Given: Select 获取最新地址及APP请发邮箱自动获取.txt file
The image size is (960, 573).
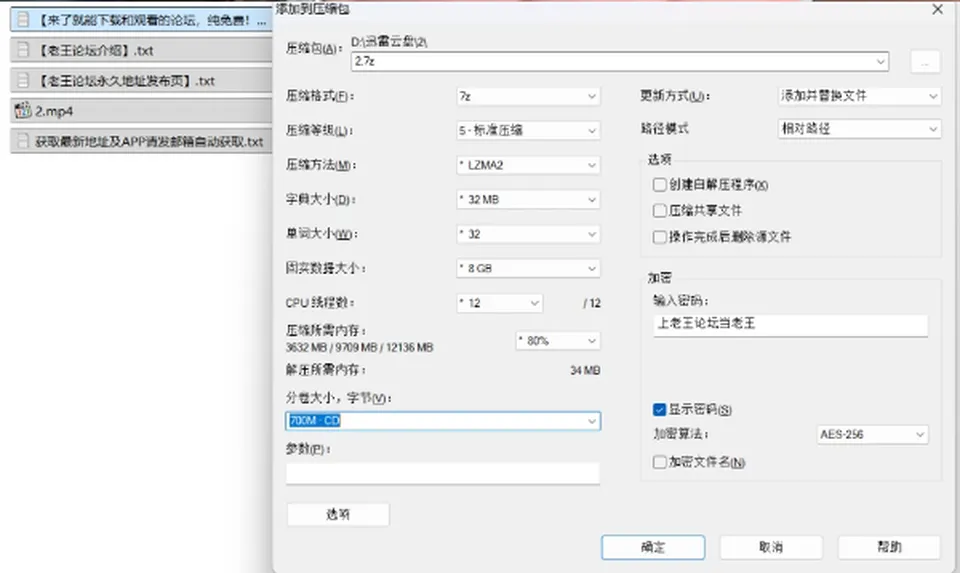Looking at the screenshot, I should [x=141, y=141].
